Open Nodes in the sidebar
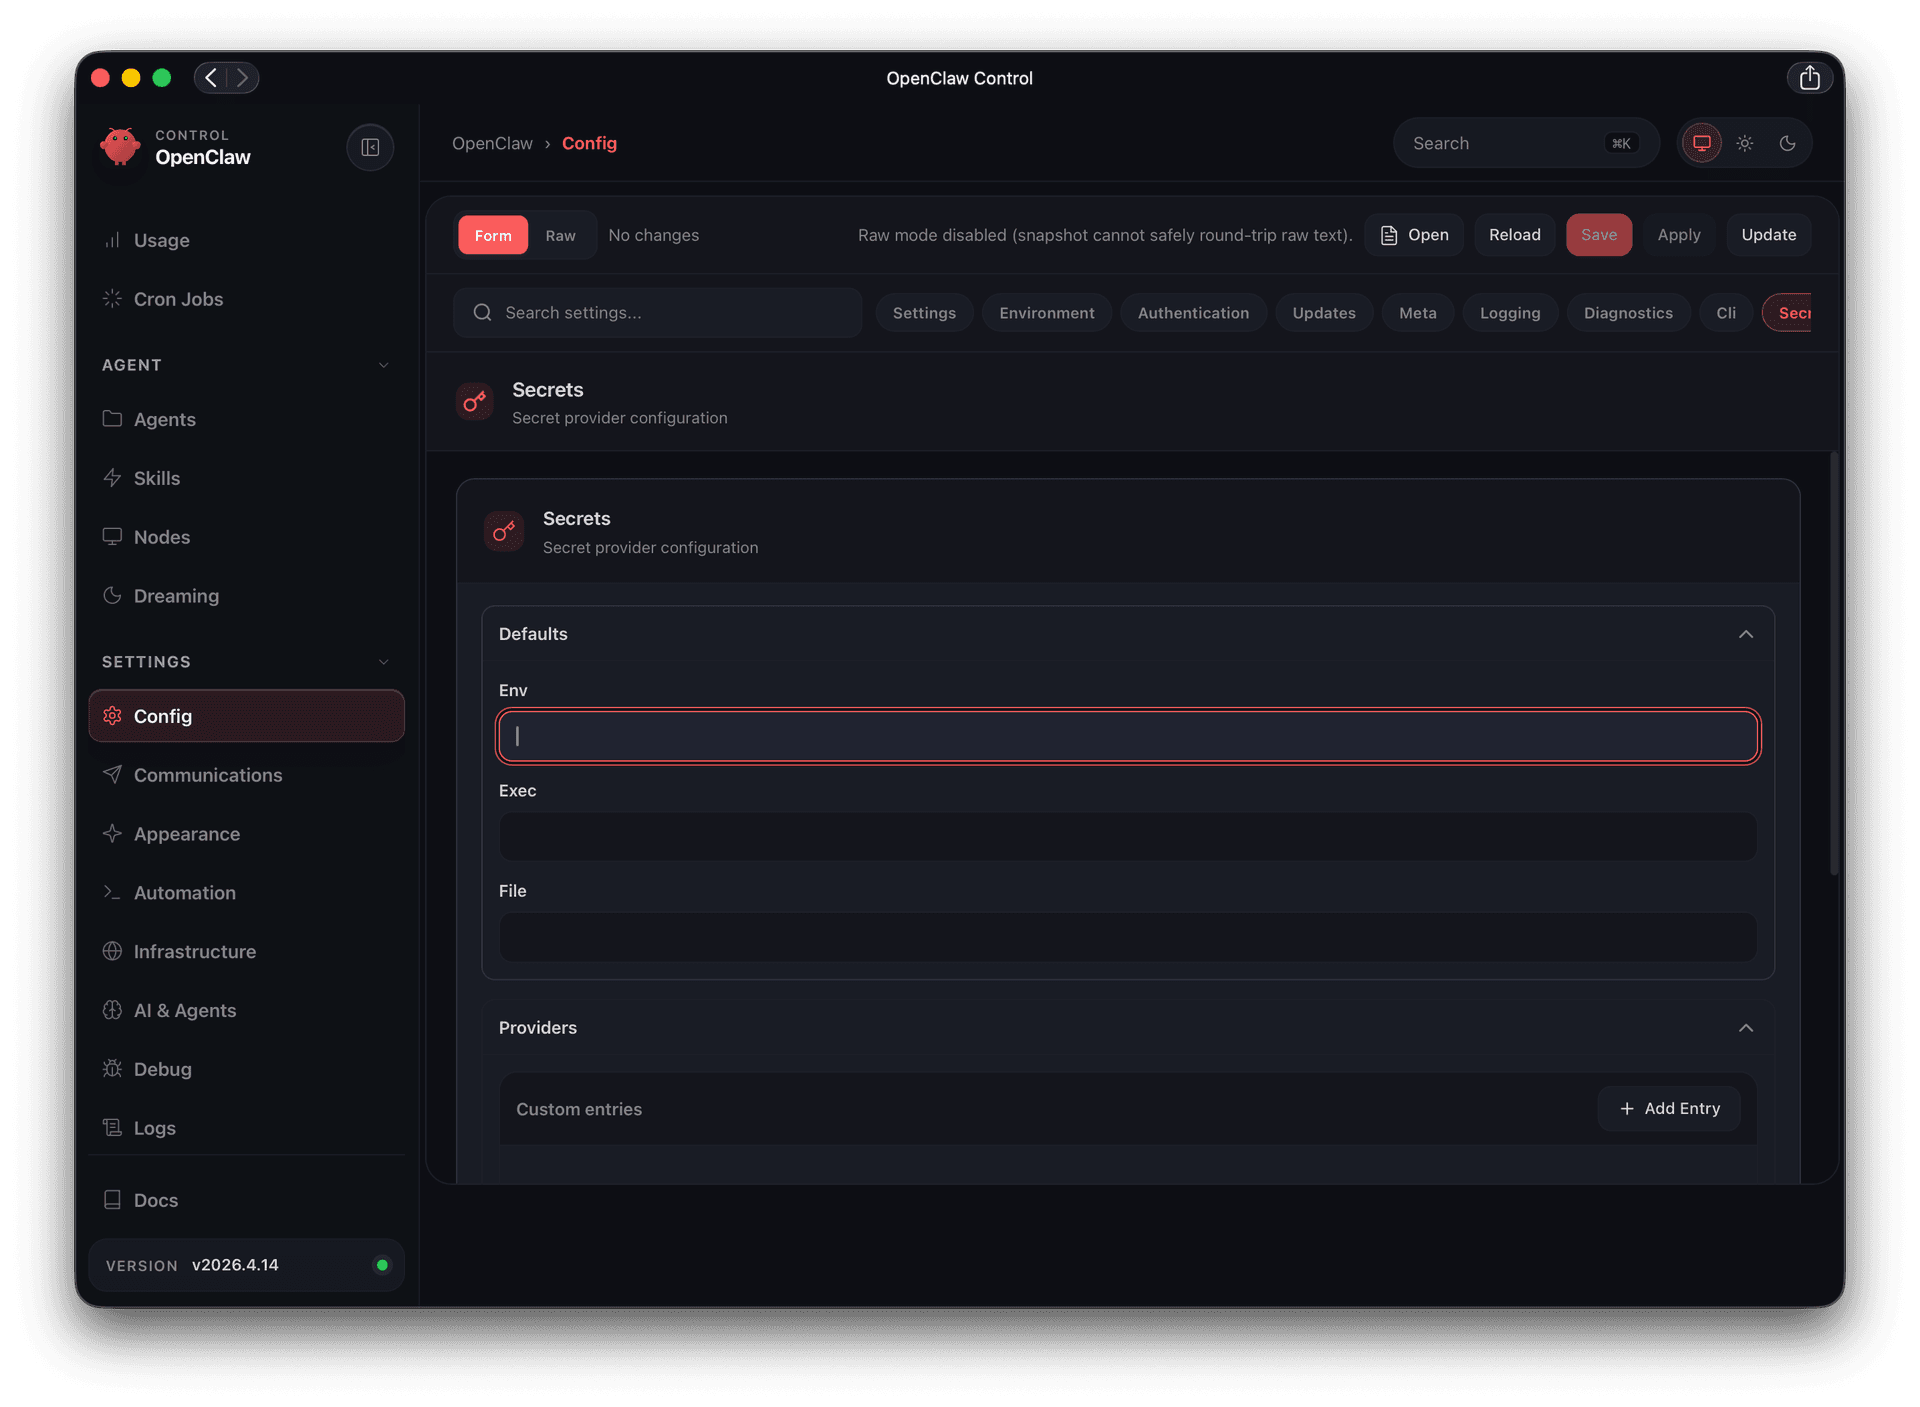The image size is (1920, 1407). (246, 537)
